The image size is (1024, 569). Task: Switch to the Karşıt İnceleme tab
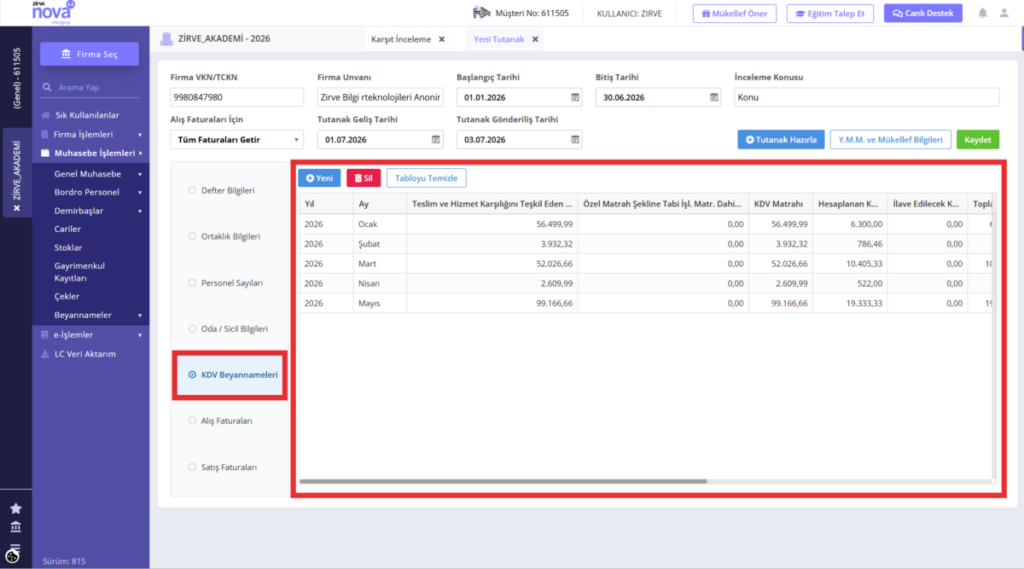point(401,39)
